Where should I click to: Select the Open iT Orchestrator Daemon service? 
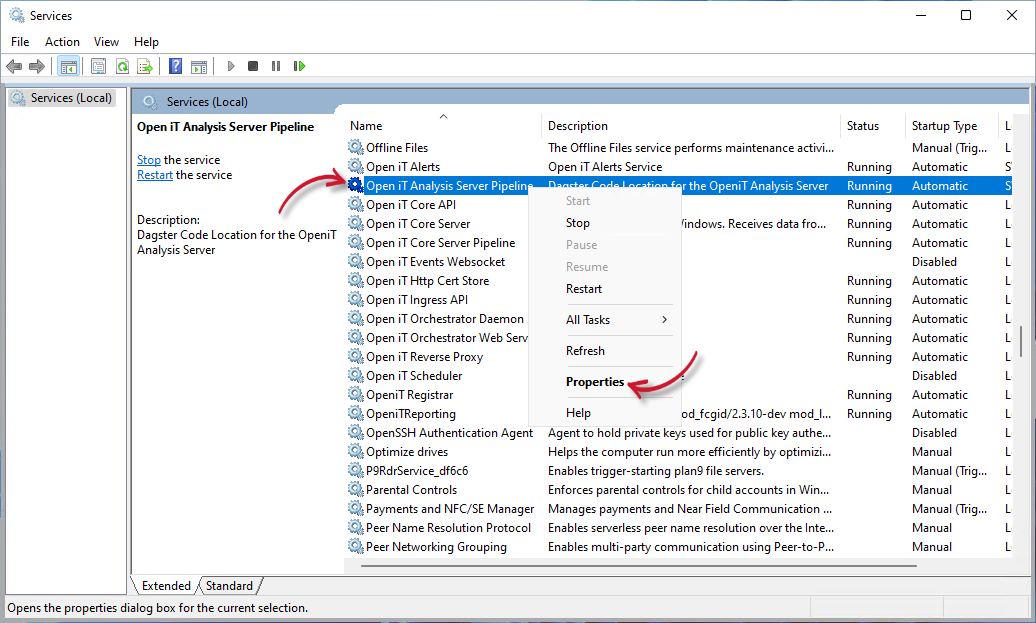click(x=445, y=319)
